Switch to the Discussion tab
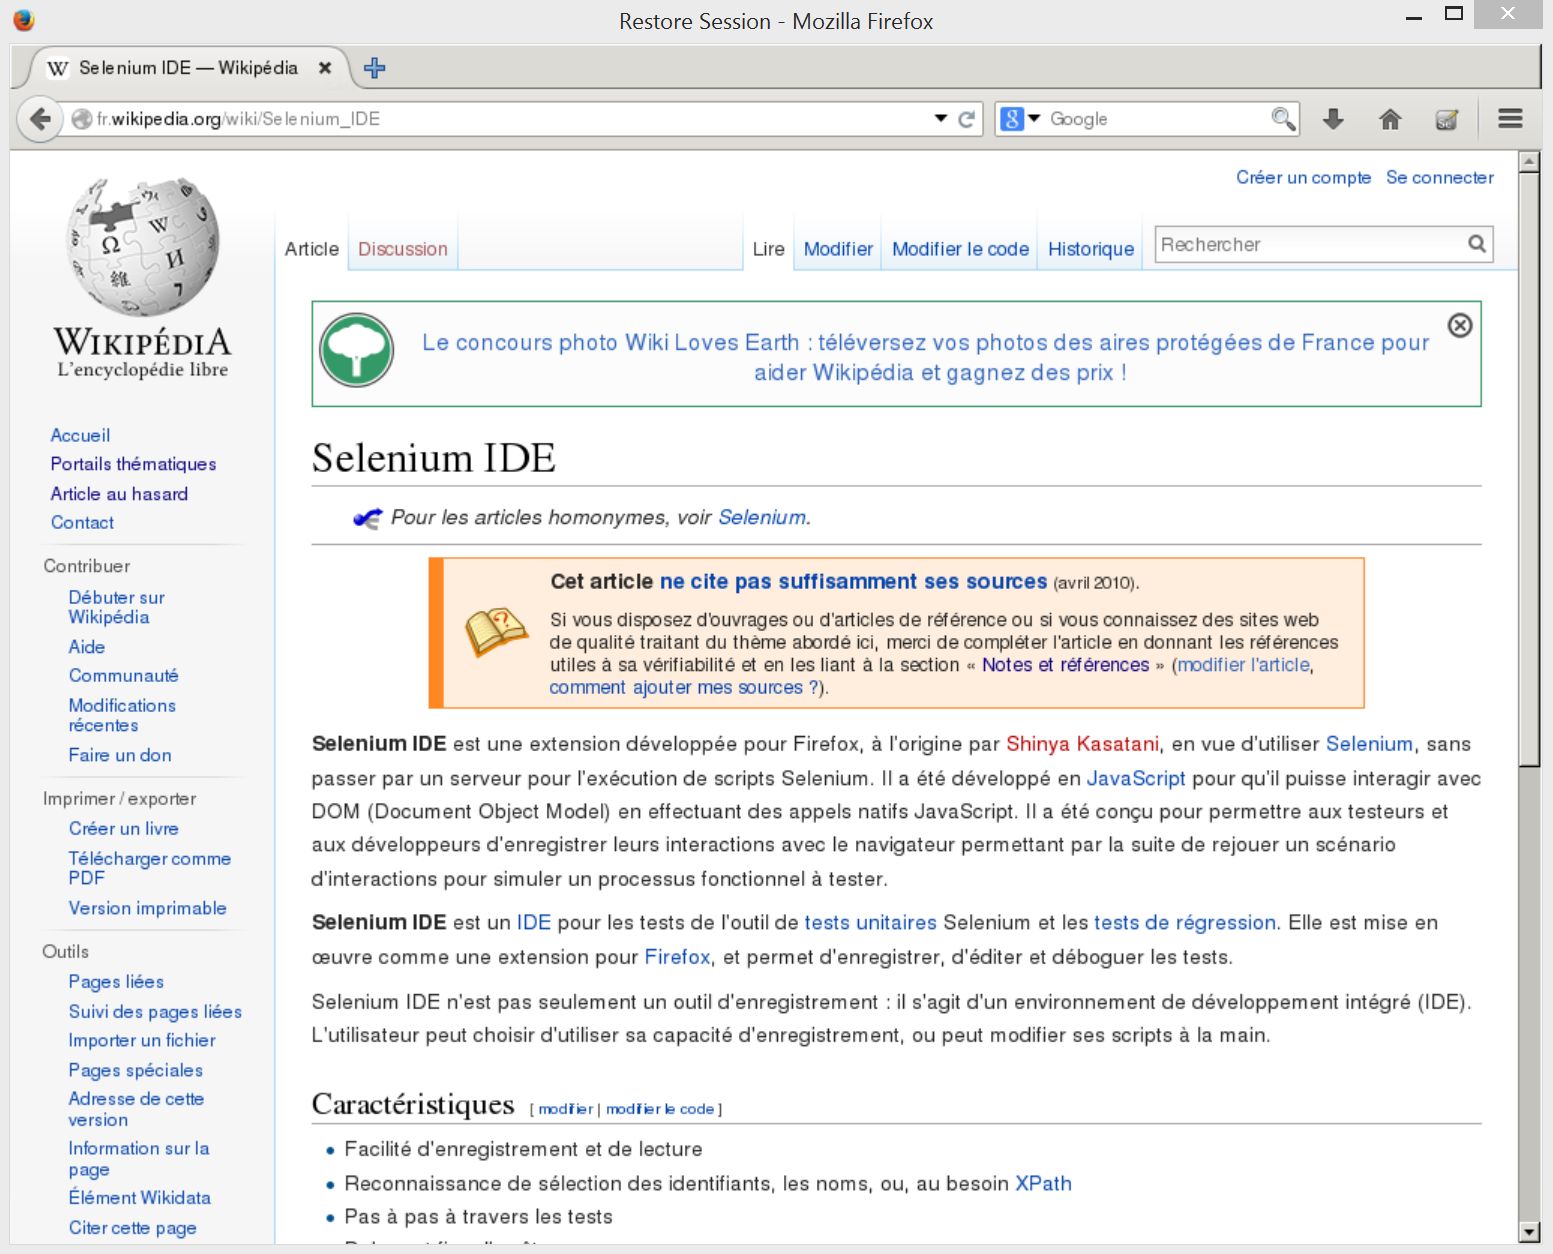Viewport: 1553px width, 1254px height. (402, 249)
